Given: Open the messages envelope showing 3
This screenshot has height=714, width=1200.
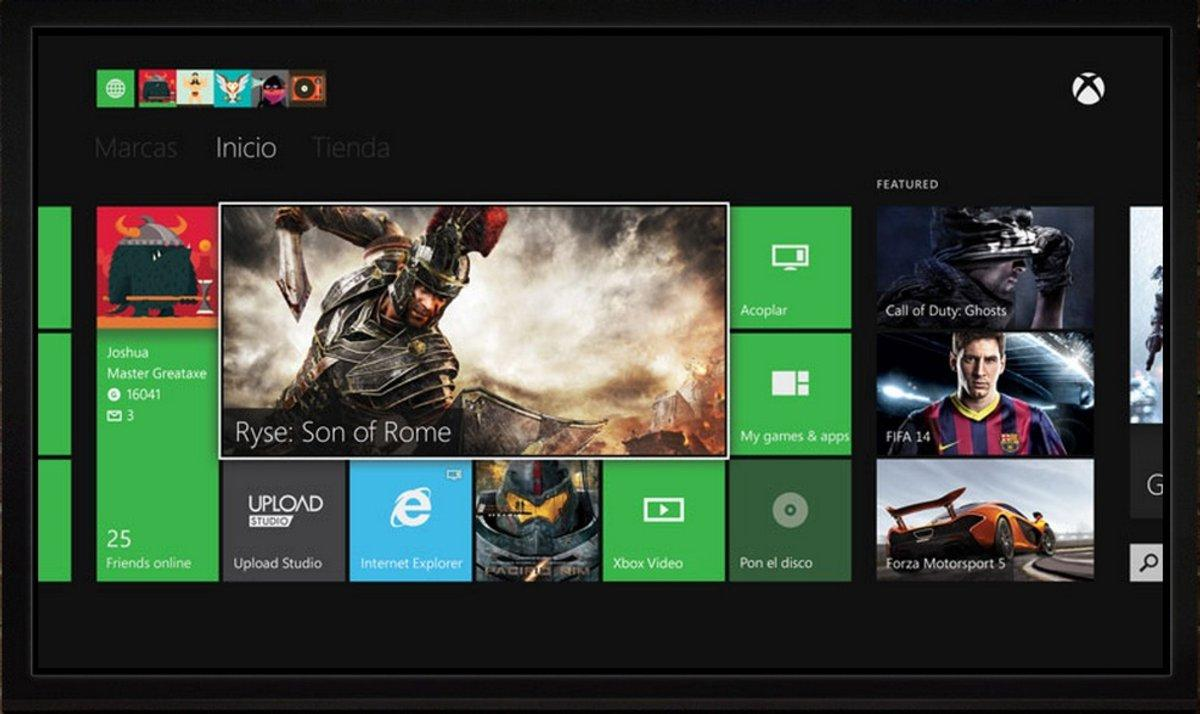Looking at the screenshot, I should pos(120,415).
